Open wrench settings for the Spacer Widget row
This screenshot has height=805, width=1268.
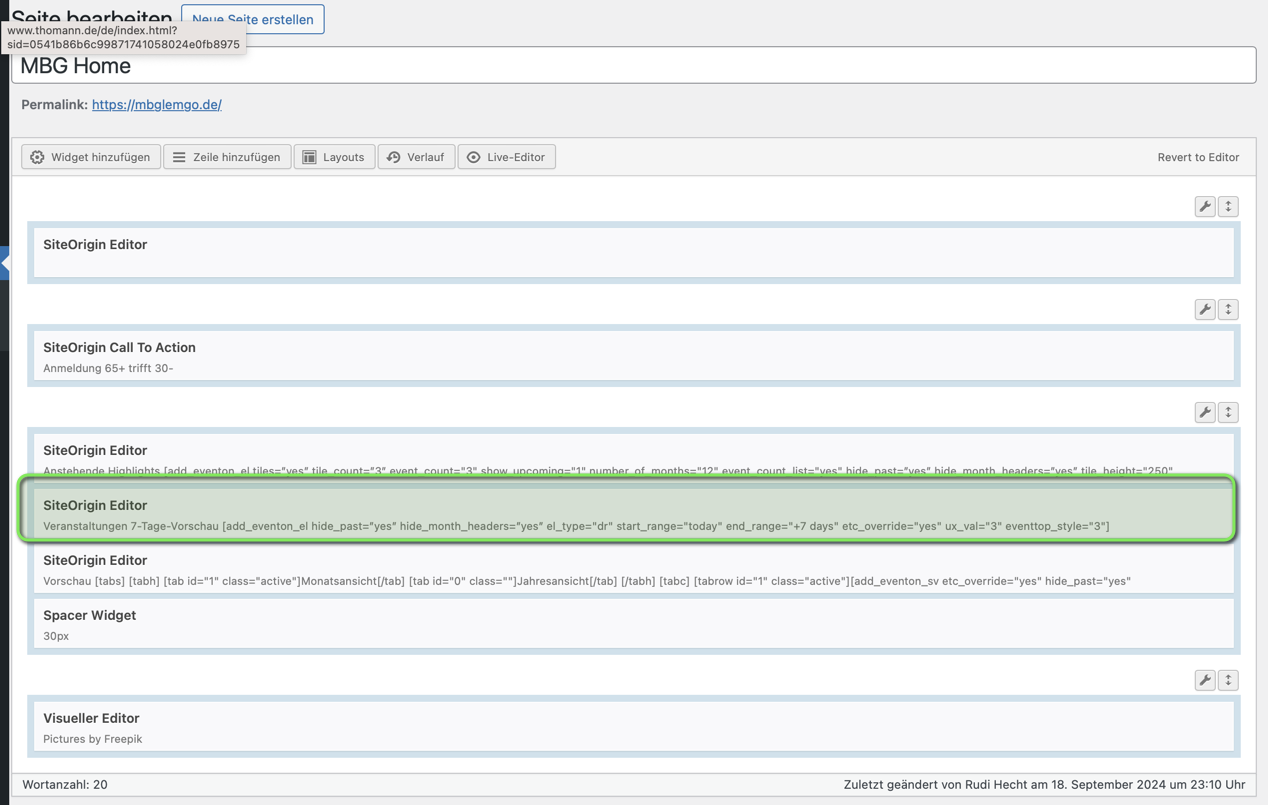(1205, 412)
